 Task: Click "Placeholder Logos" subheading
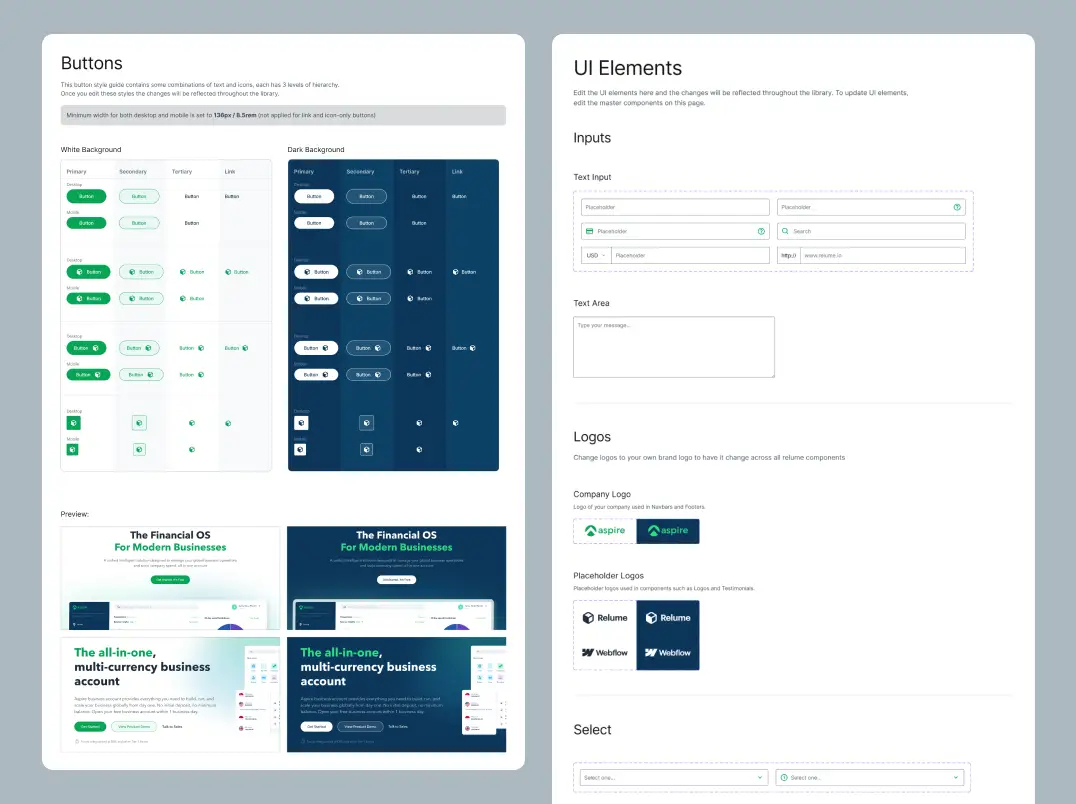click(x=609, y=576)
